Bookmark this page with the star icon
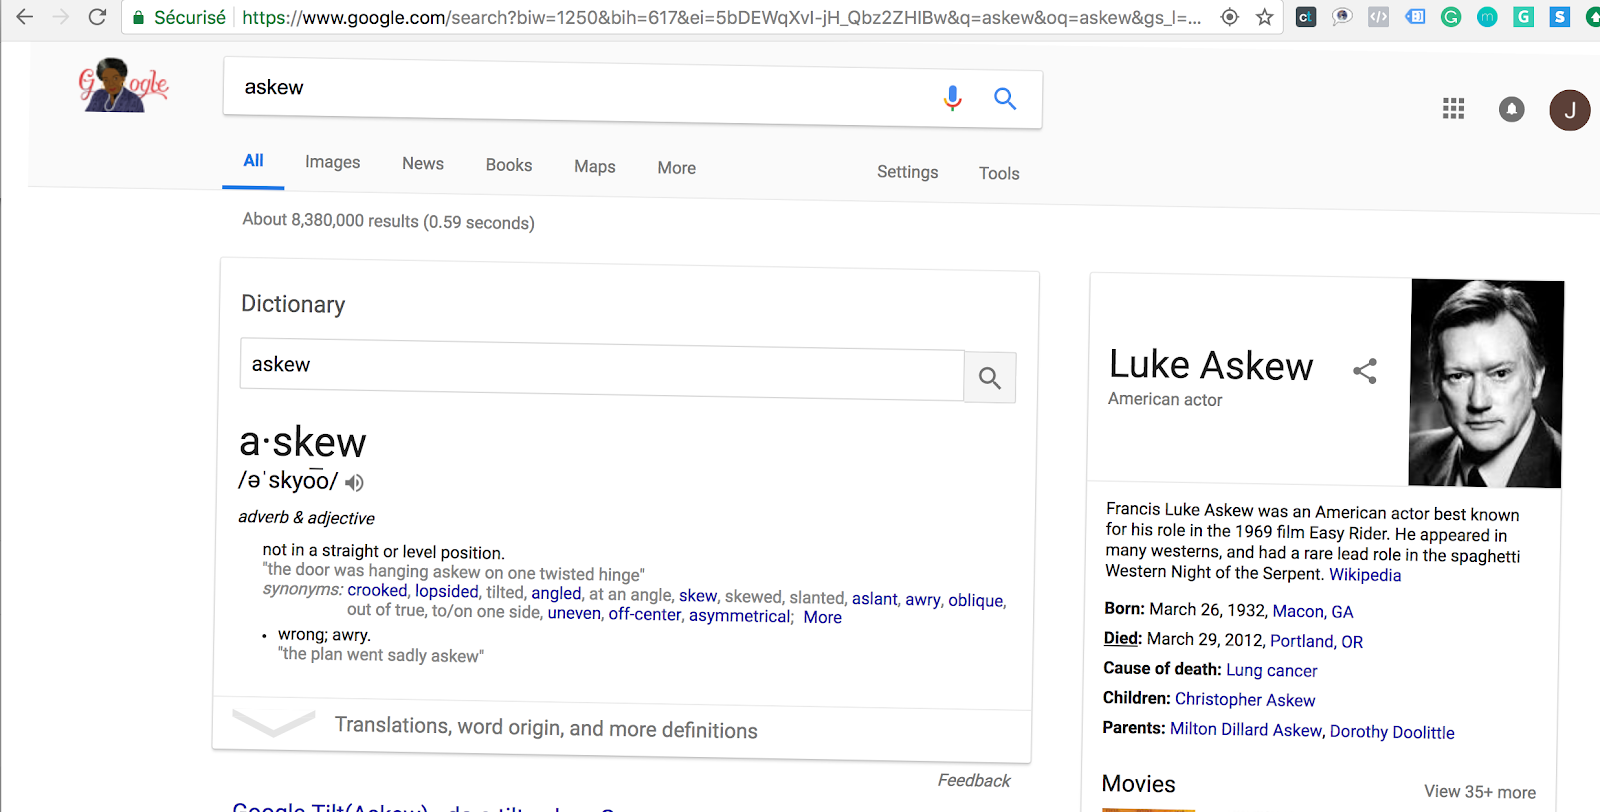The height and width of the screenshot is (812, 1600). click(1265, 17)
